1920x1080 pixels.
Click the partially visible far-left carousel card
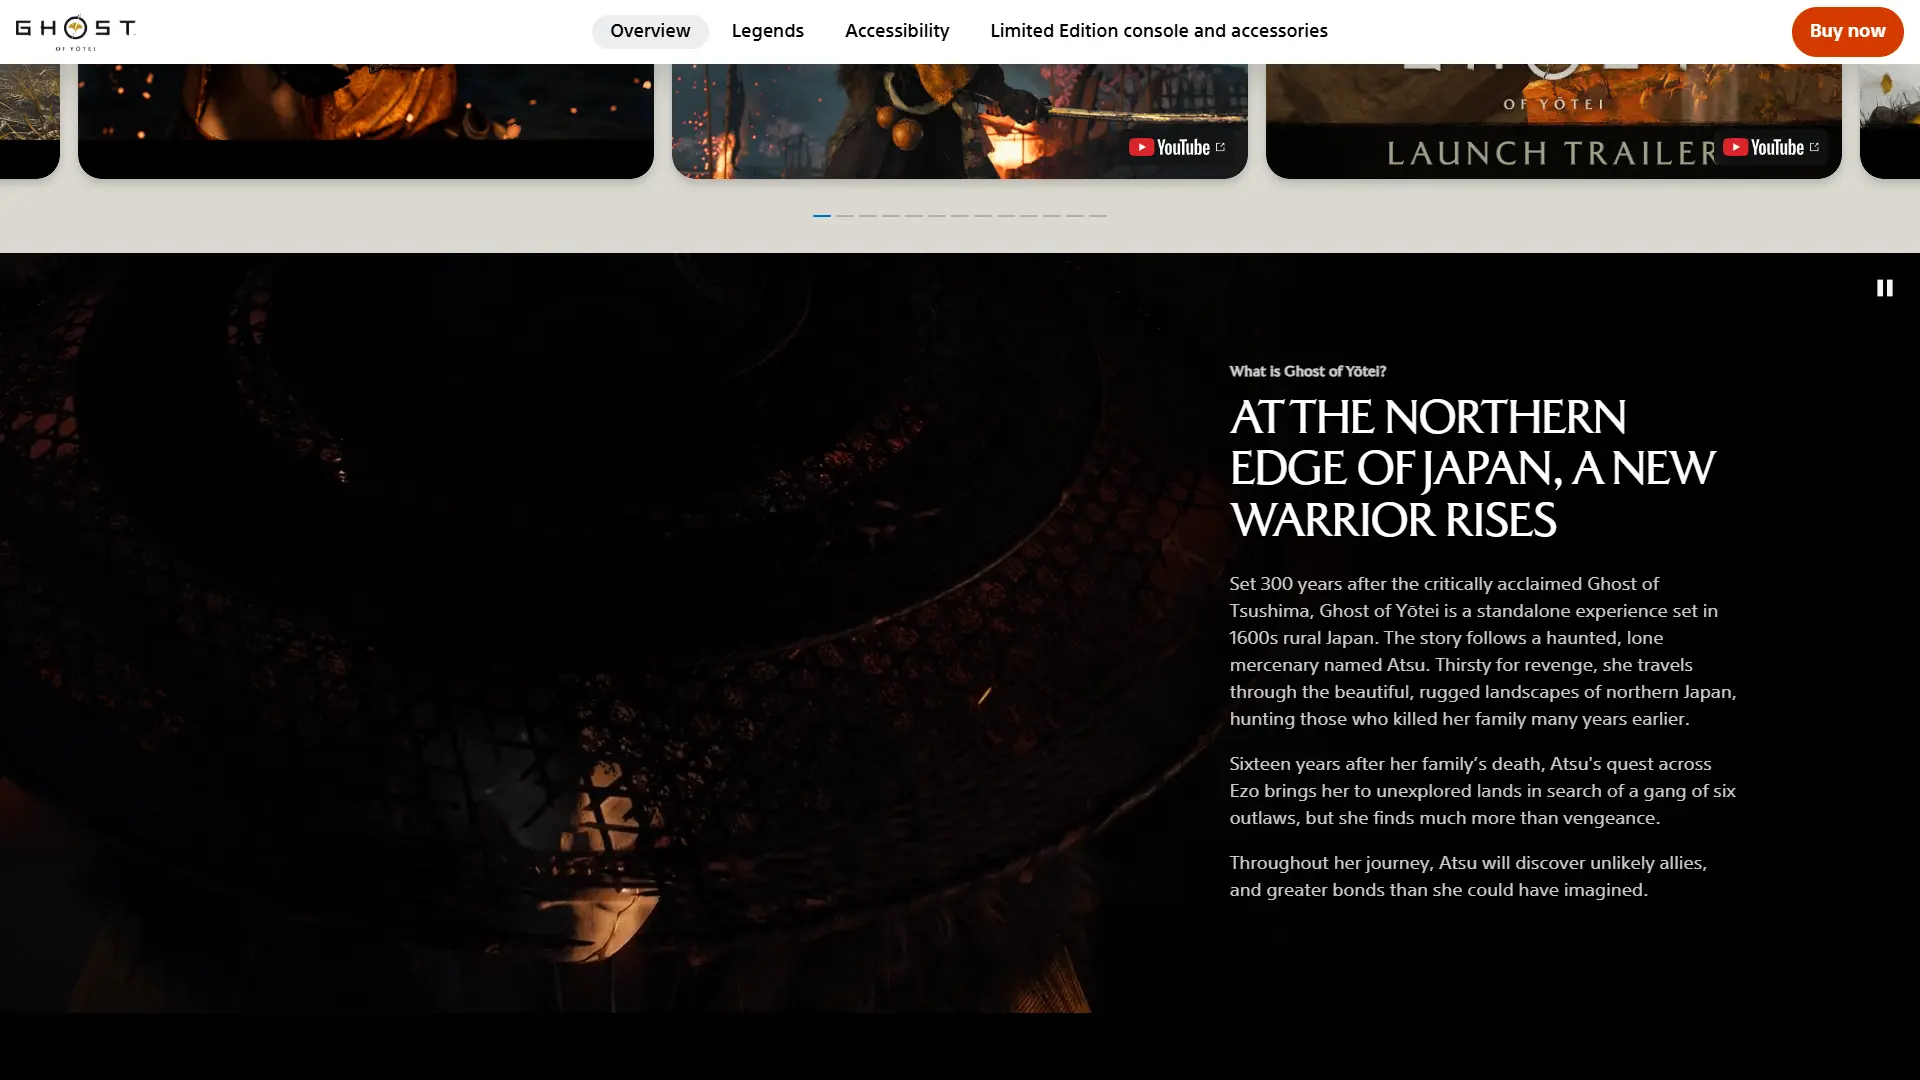click(x=28, y=120)
